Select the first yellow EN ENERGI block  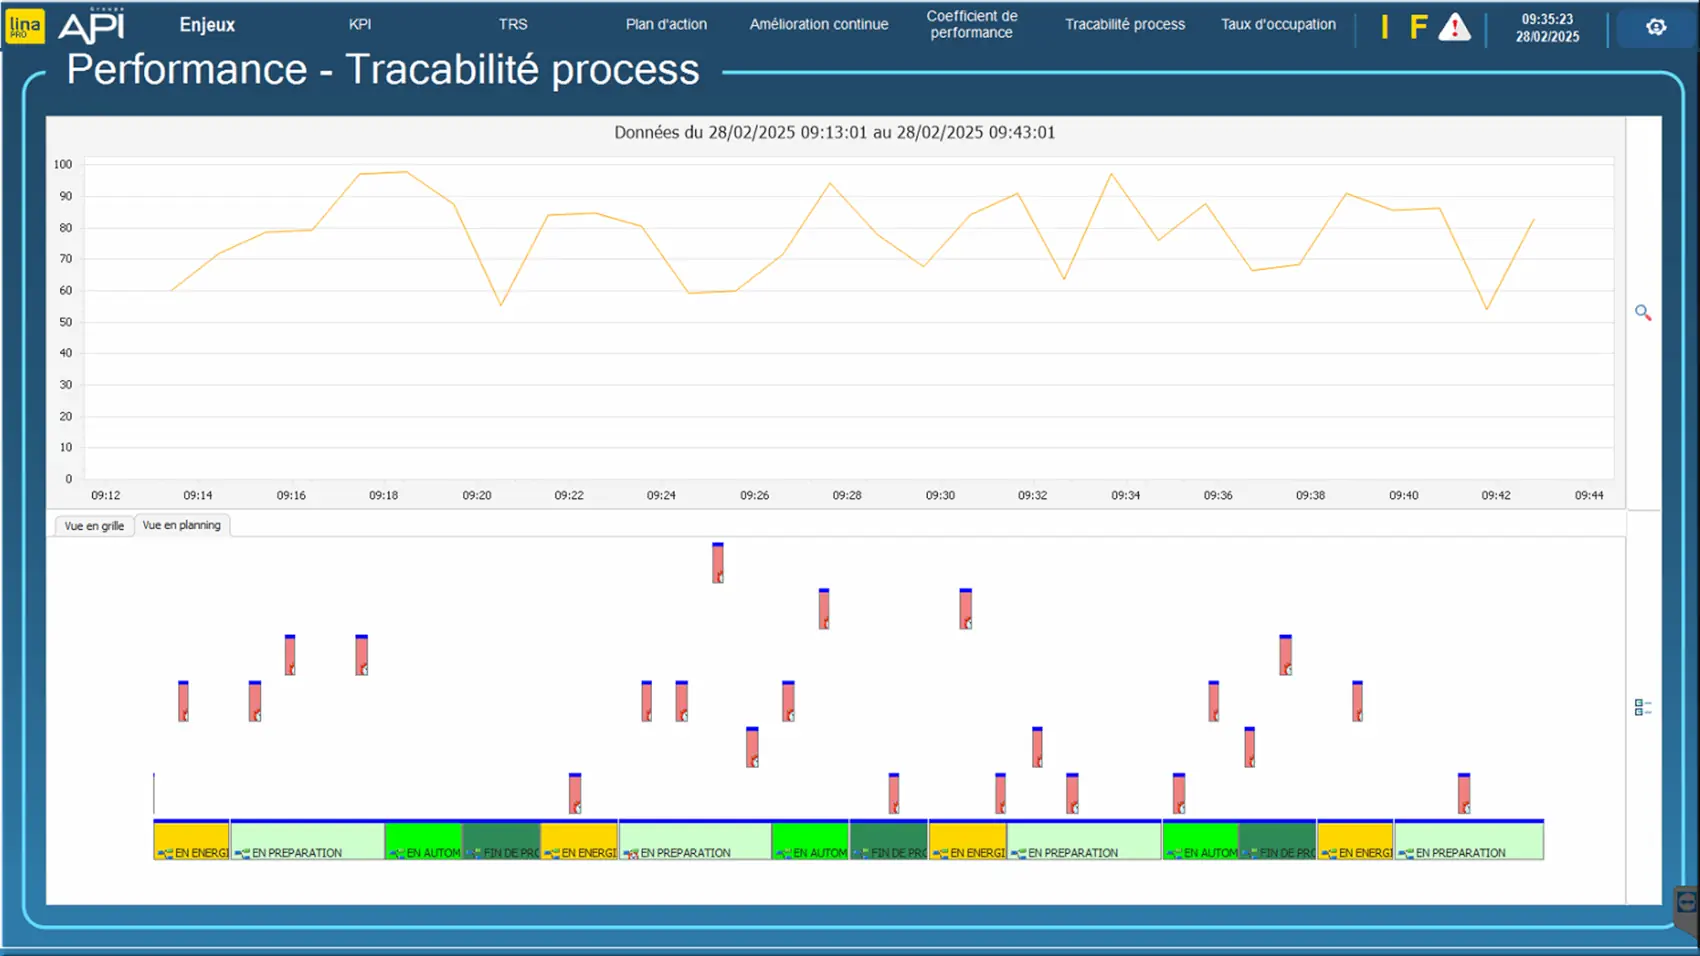click(x=191, y=841)
